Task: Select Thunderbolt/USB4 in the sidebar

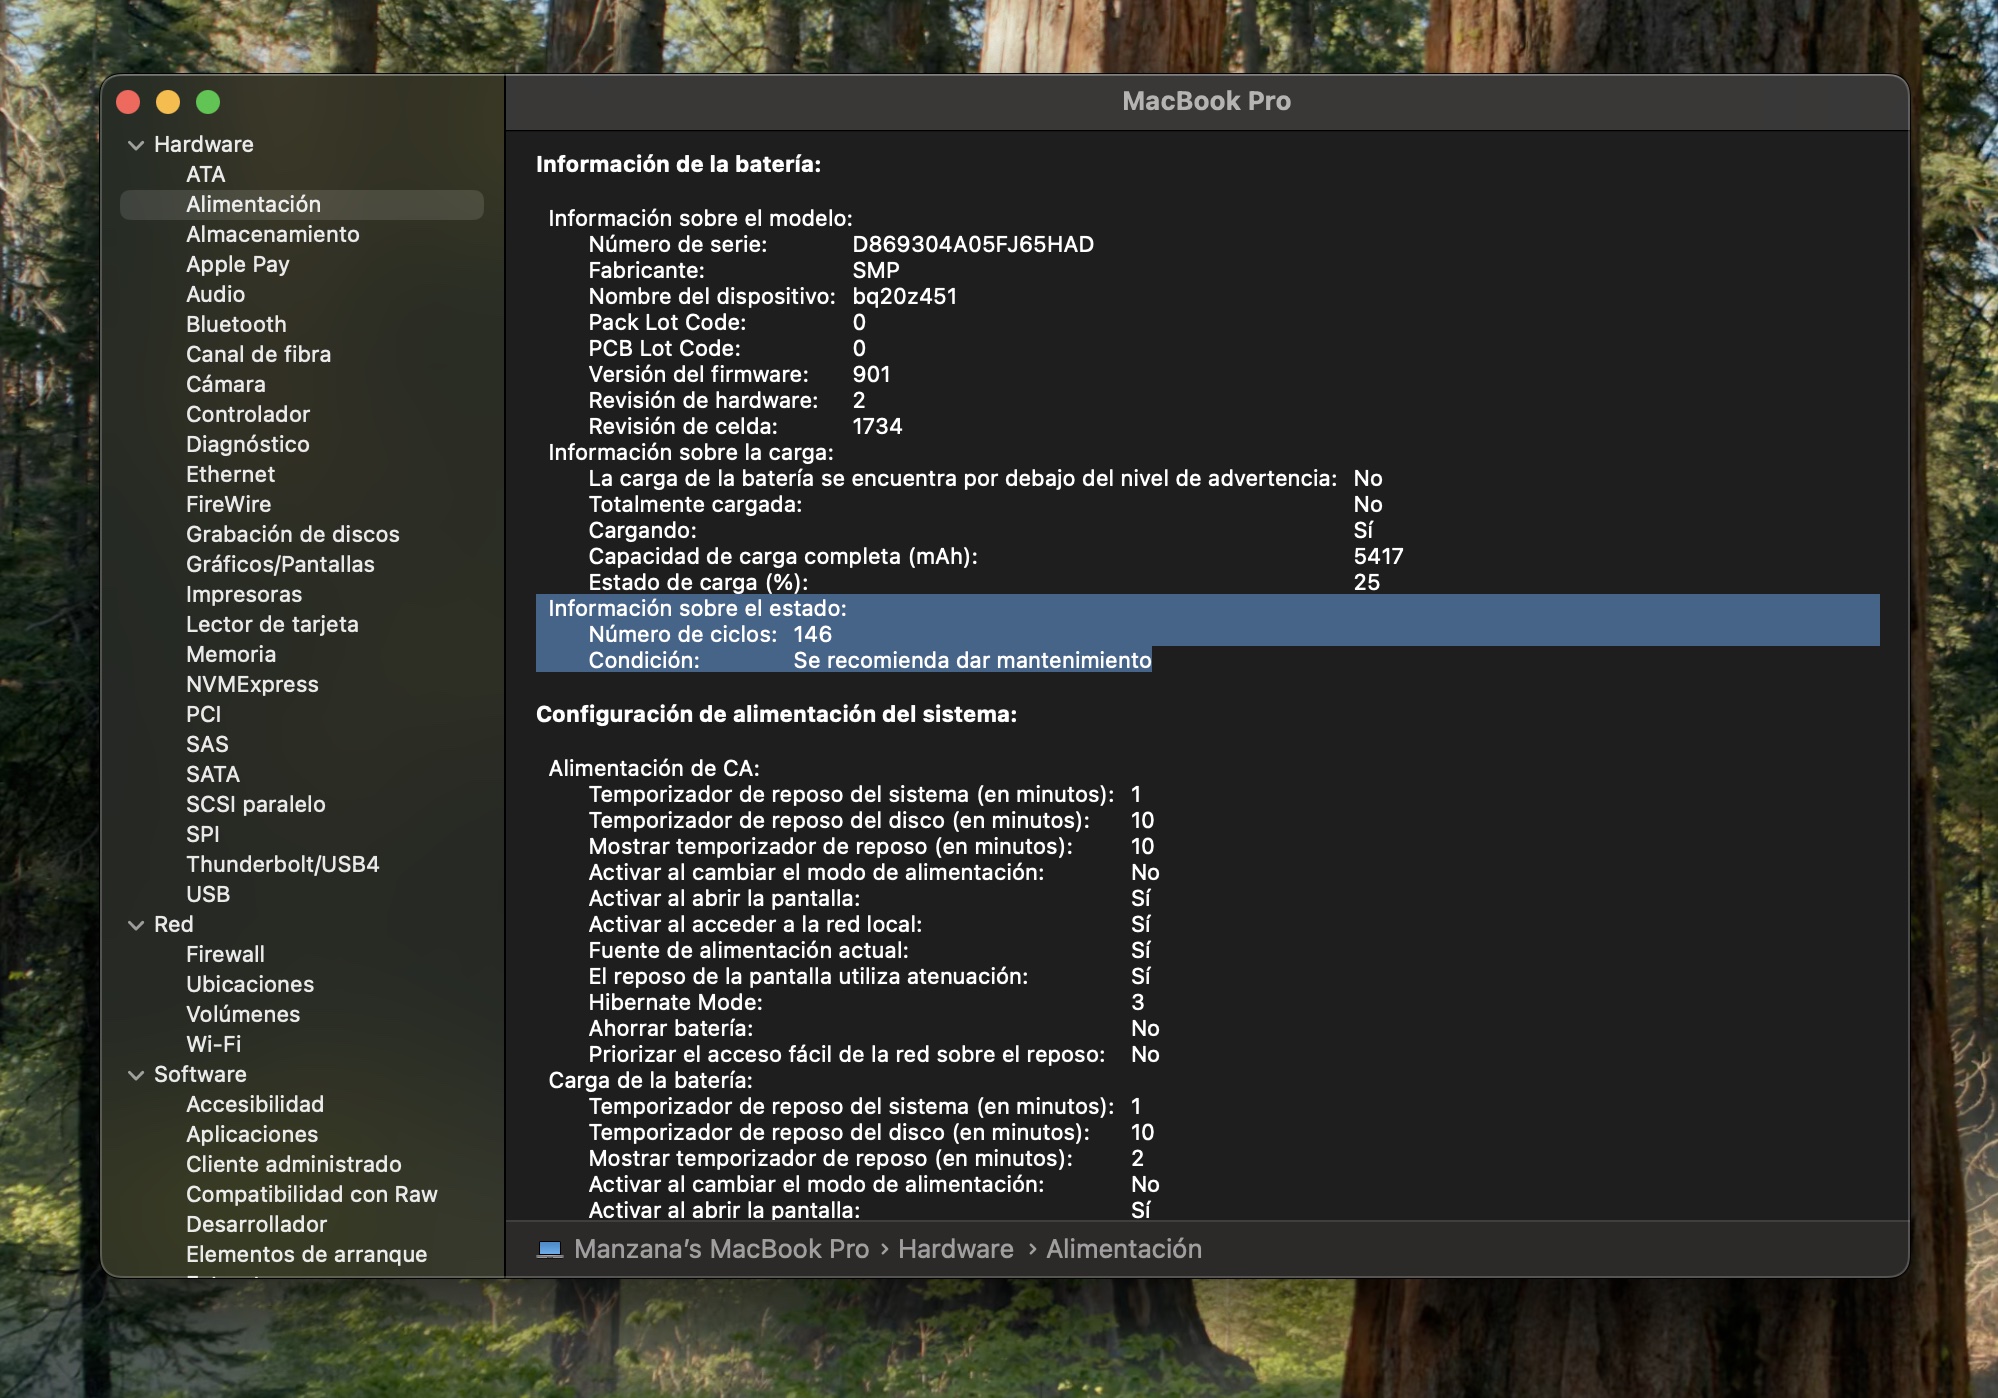Action: [x=282, y=864]
